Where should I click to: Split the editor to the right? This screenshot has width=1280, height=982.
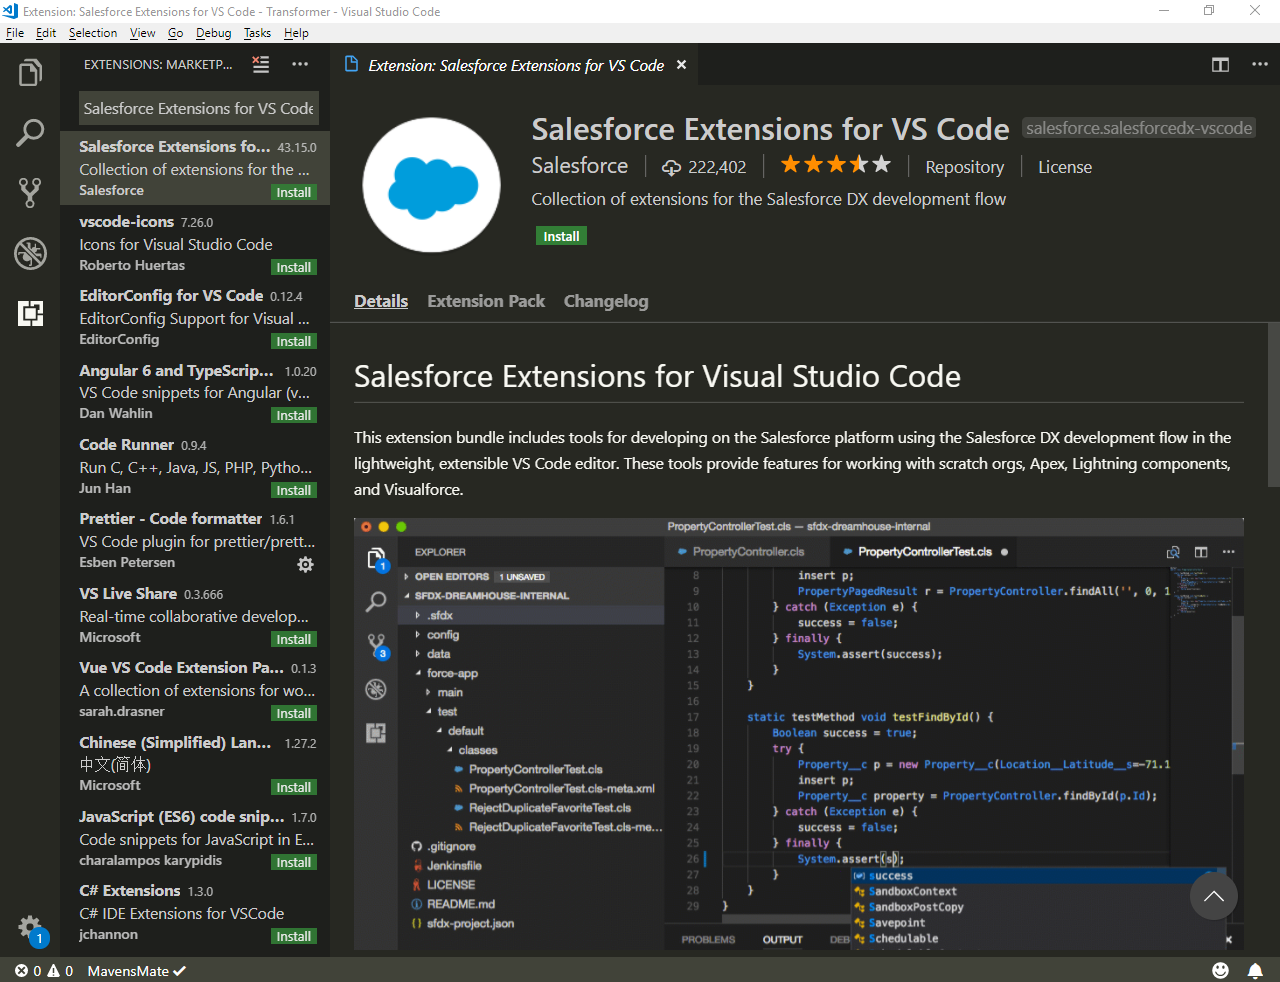[1220, 64]
